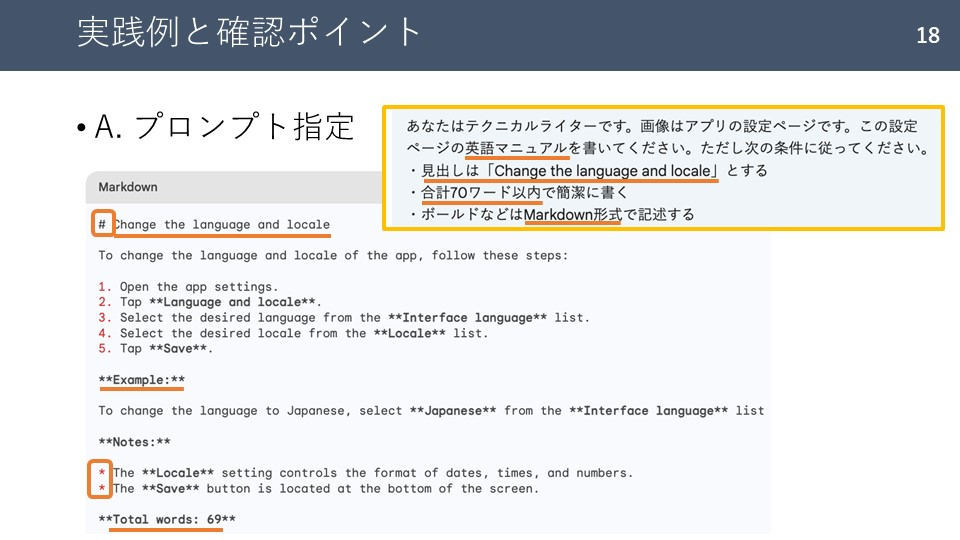The height and width of the screenshot is (540, 960).
Task: Click the note about the Save button location
Action: click(318, 489)
